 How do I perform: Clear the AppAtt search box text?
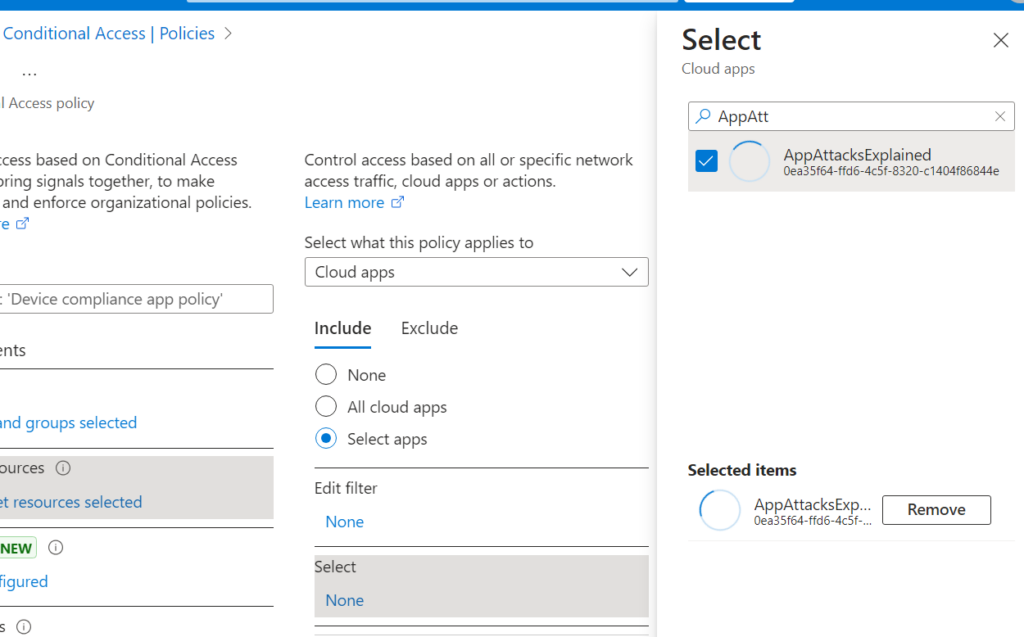(x=999, y=116)
